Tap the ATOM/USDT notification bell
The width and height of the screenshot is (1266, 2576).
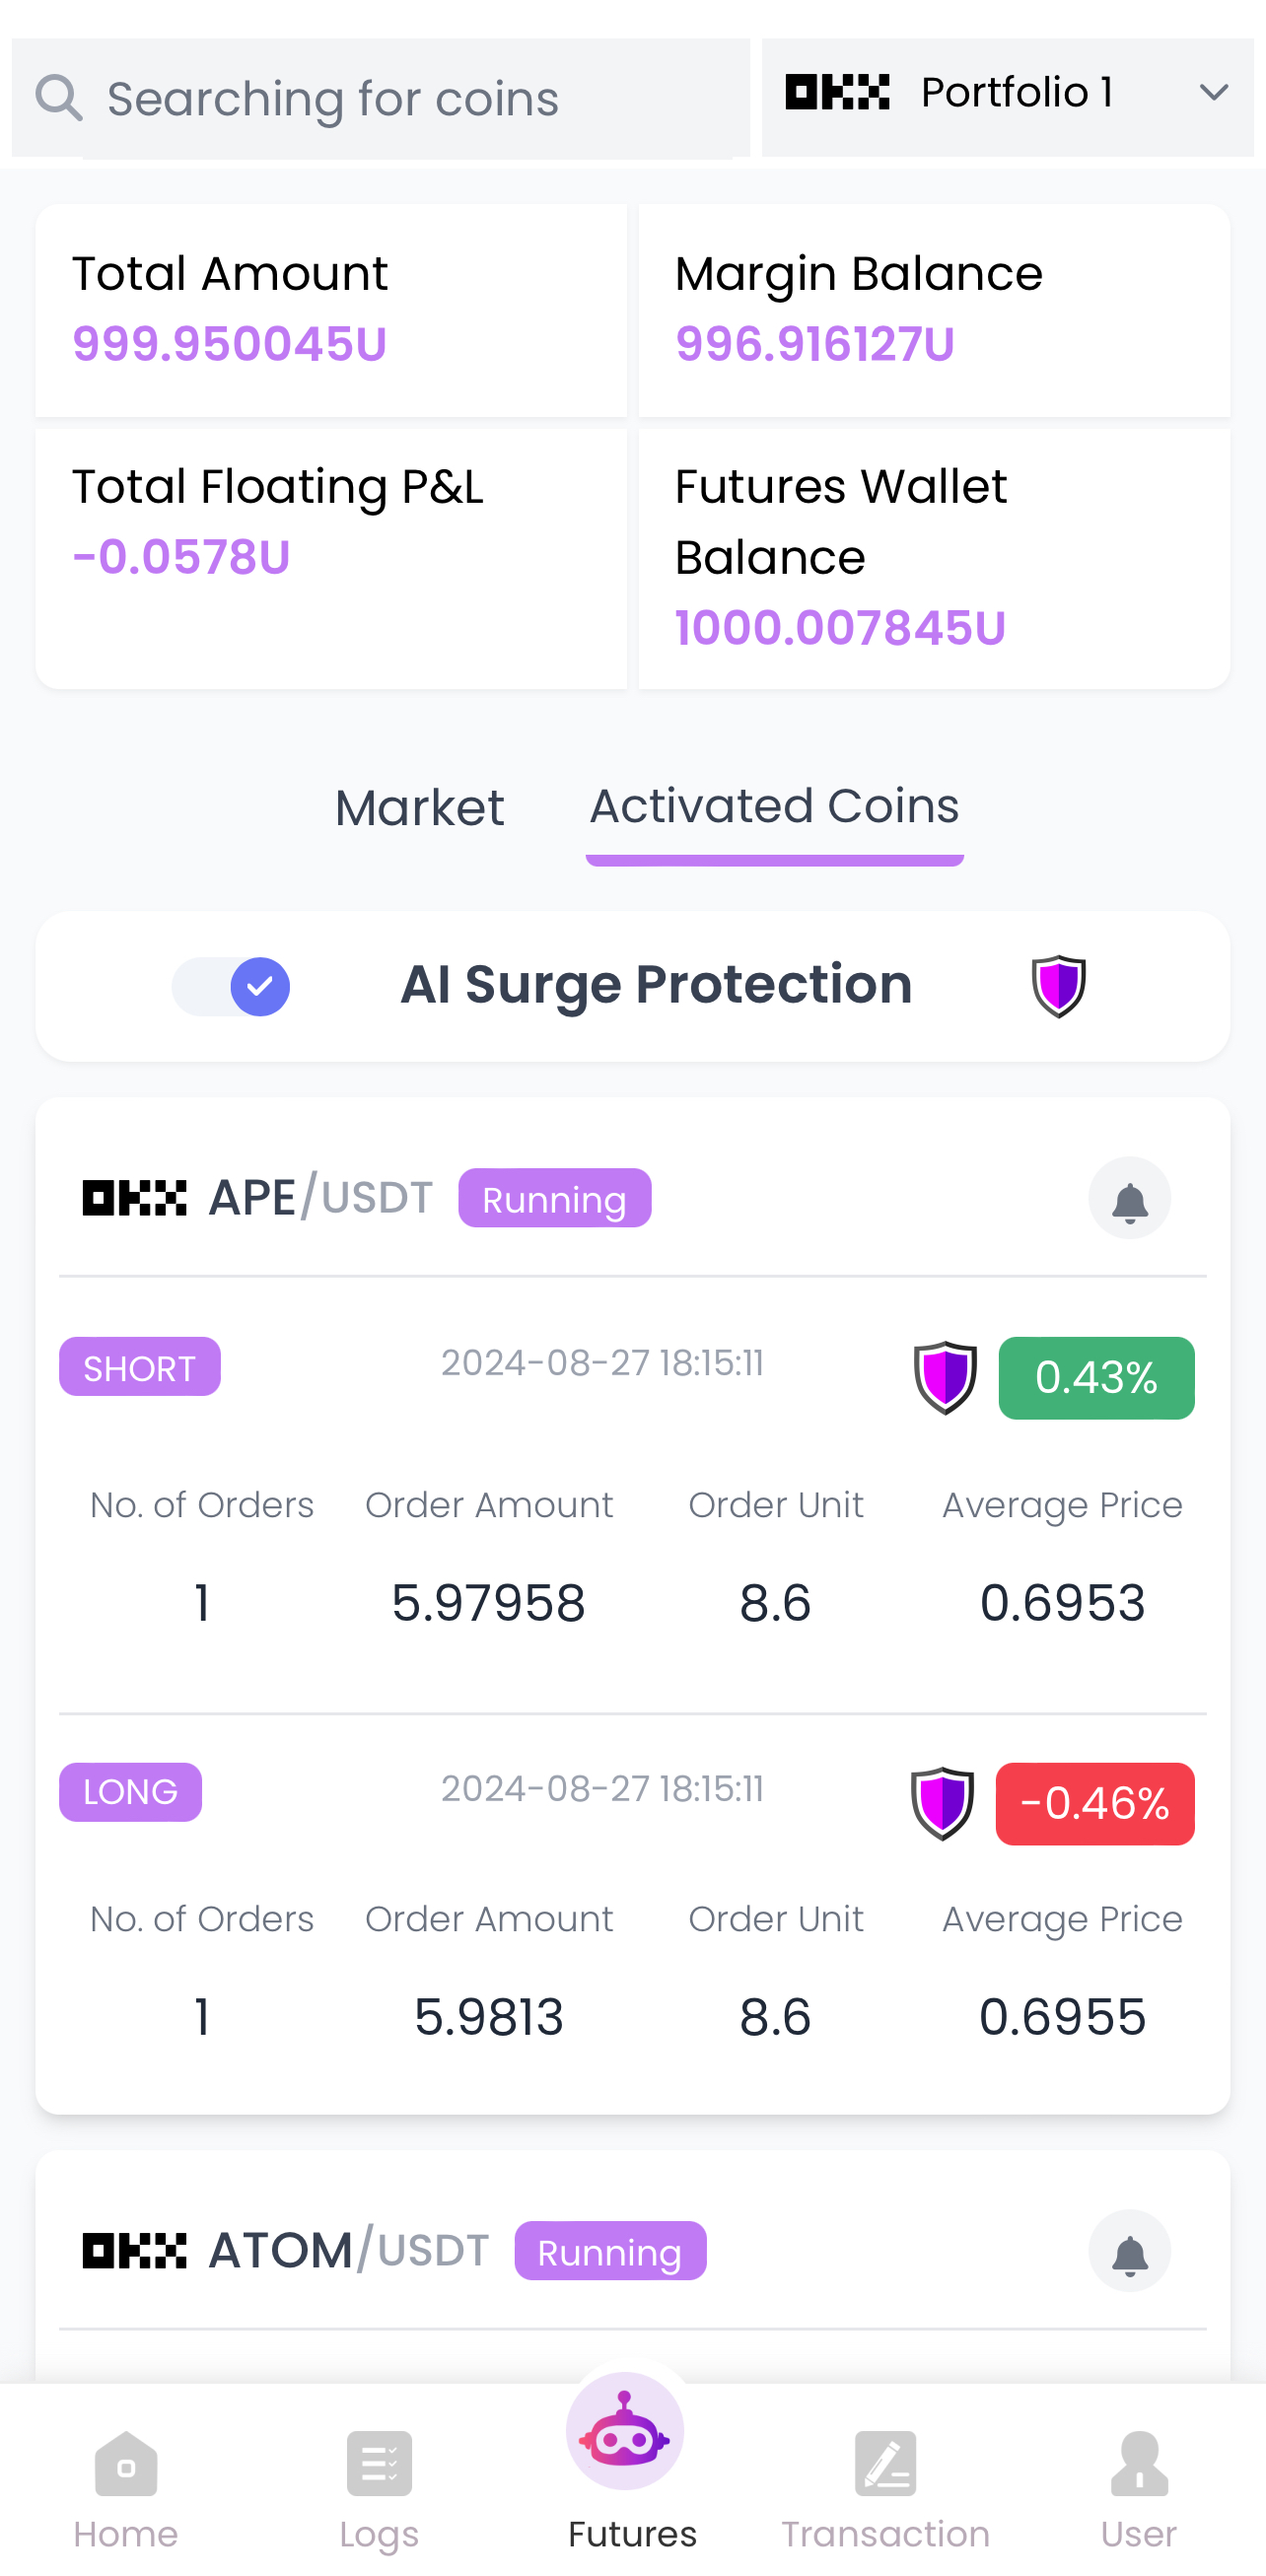tap(1129, 2251)
